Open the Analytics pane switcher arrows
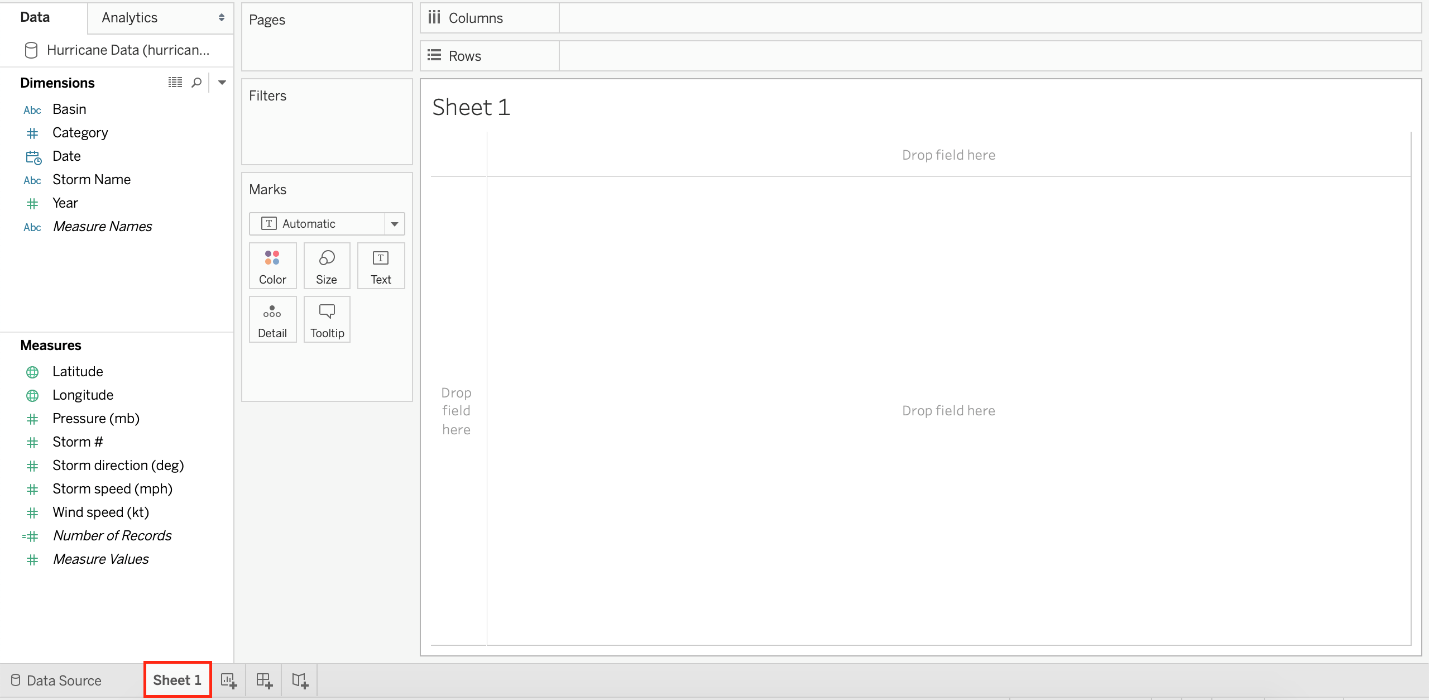1429x700 pixels. (221, 18)
